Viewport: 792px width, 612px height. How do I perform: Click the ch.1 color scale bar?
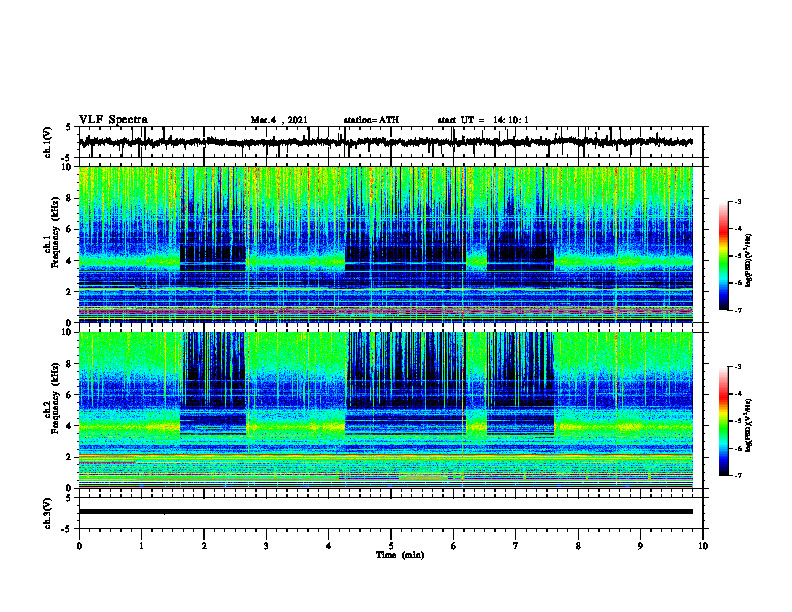[x=724, y=256]
